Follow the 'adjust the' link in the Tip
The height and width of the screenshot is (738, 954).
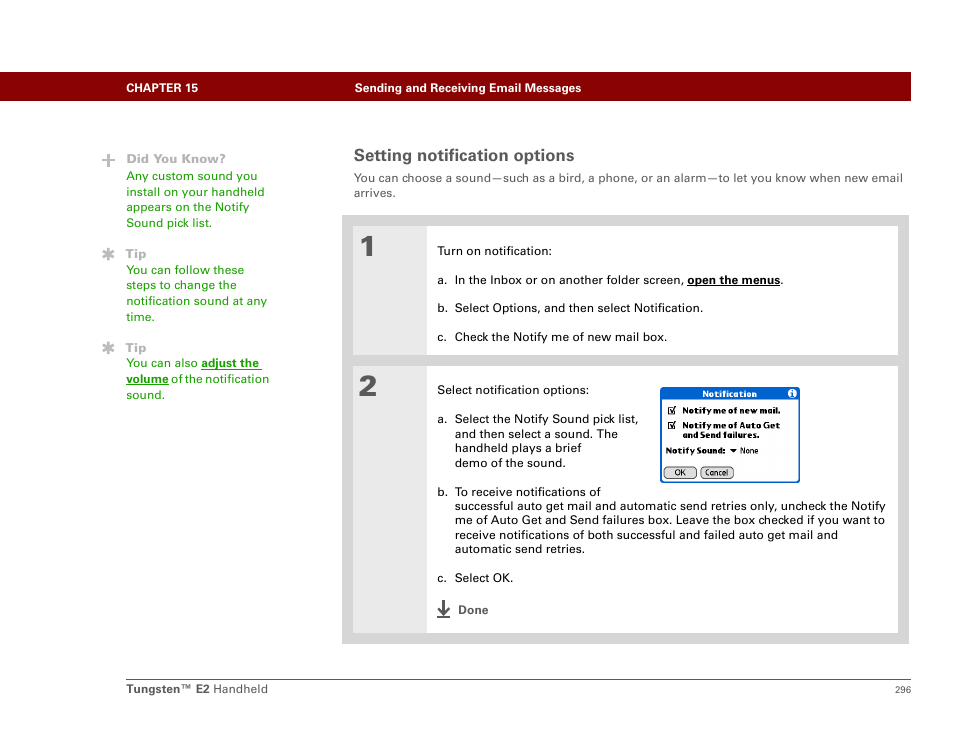coord(230,363)
